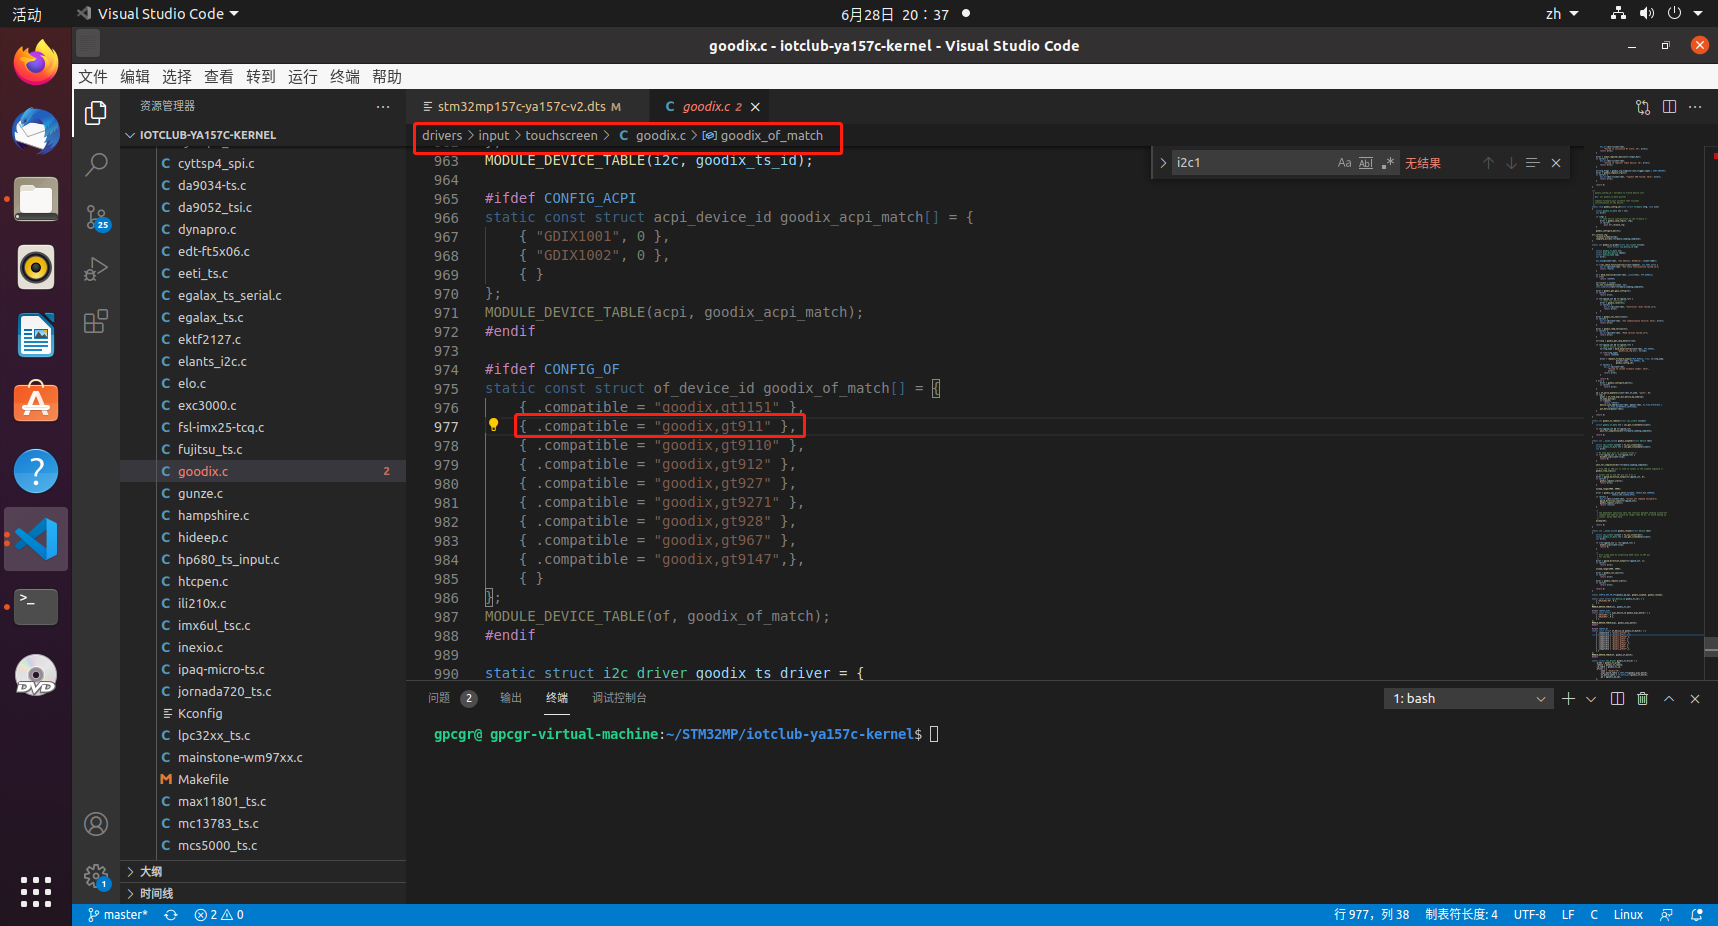
Task: Go to previous find match arrow
Action: 1488,163
